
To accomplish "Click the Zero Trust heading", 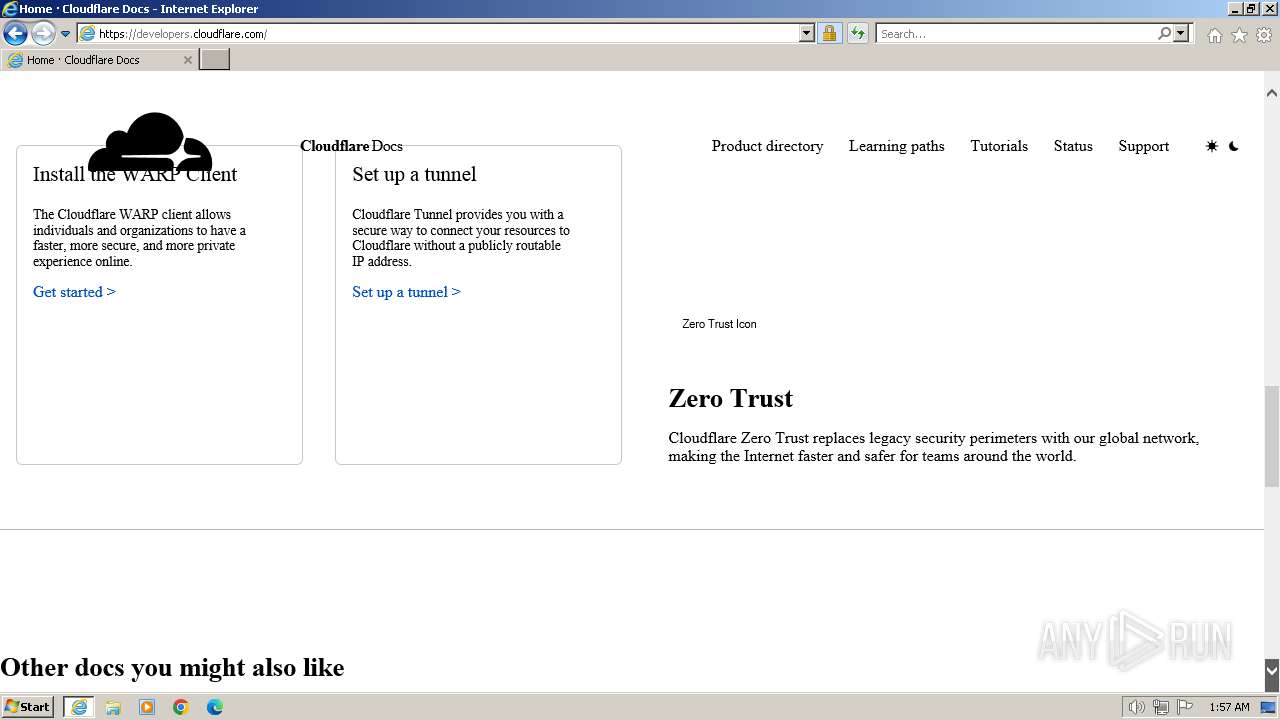I will (730, 398).
